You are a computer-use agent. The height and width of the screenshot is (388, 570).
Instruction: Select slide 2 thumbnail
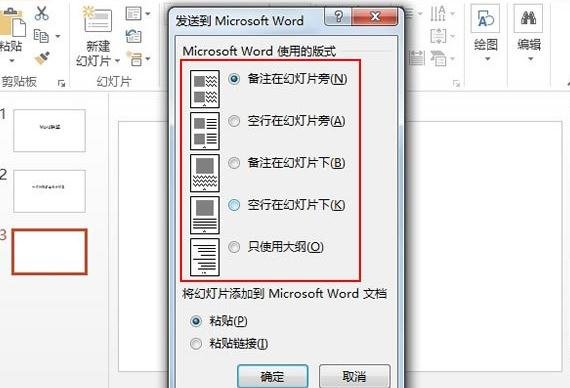coord(49,191)
